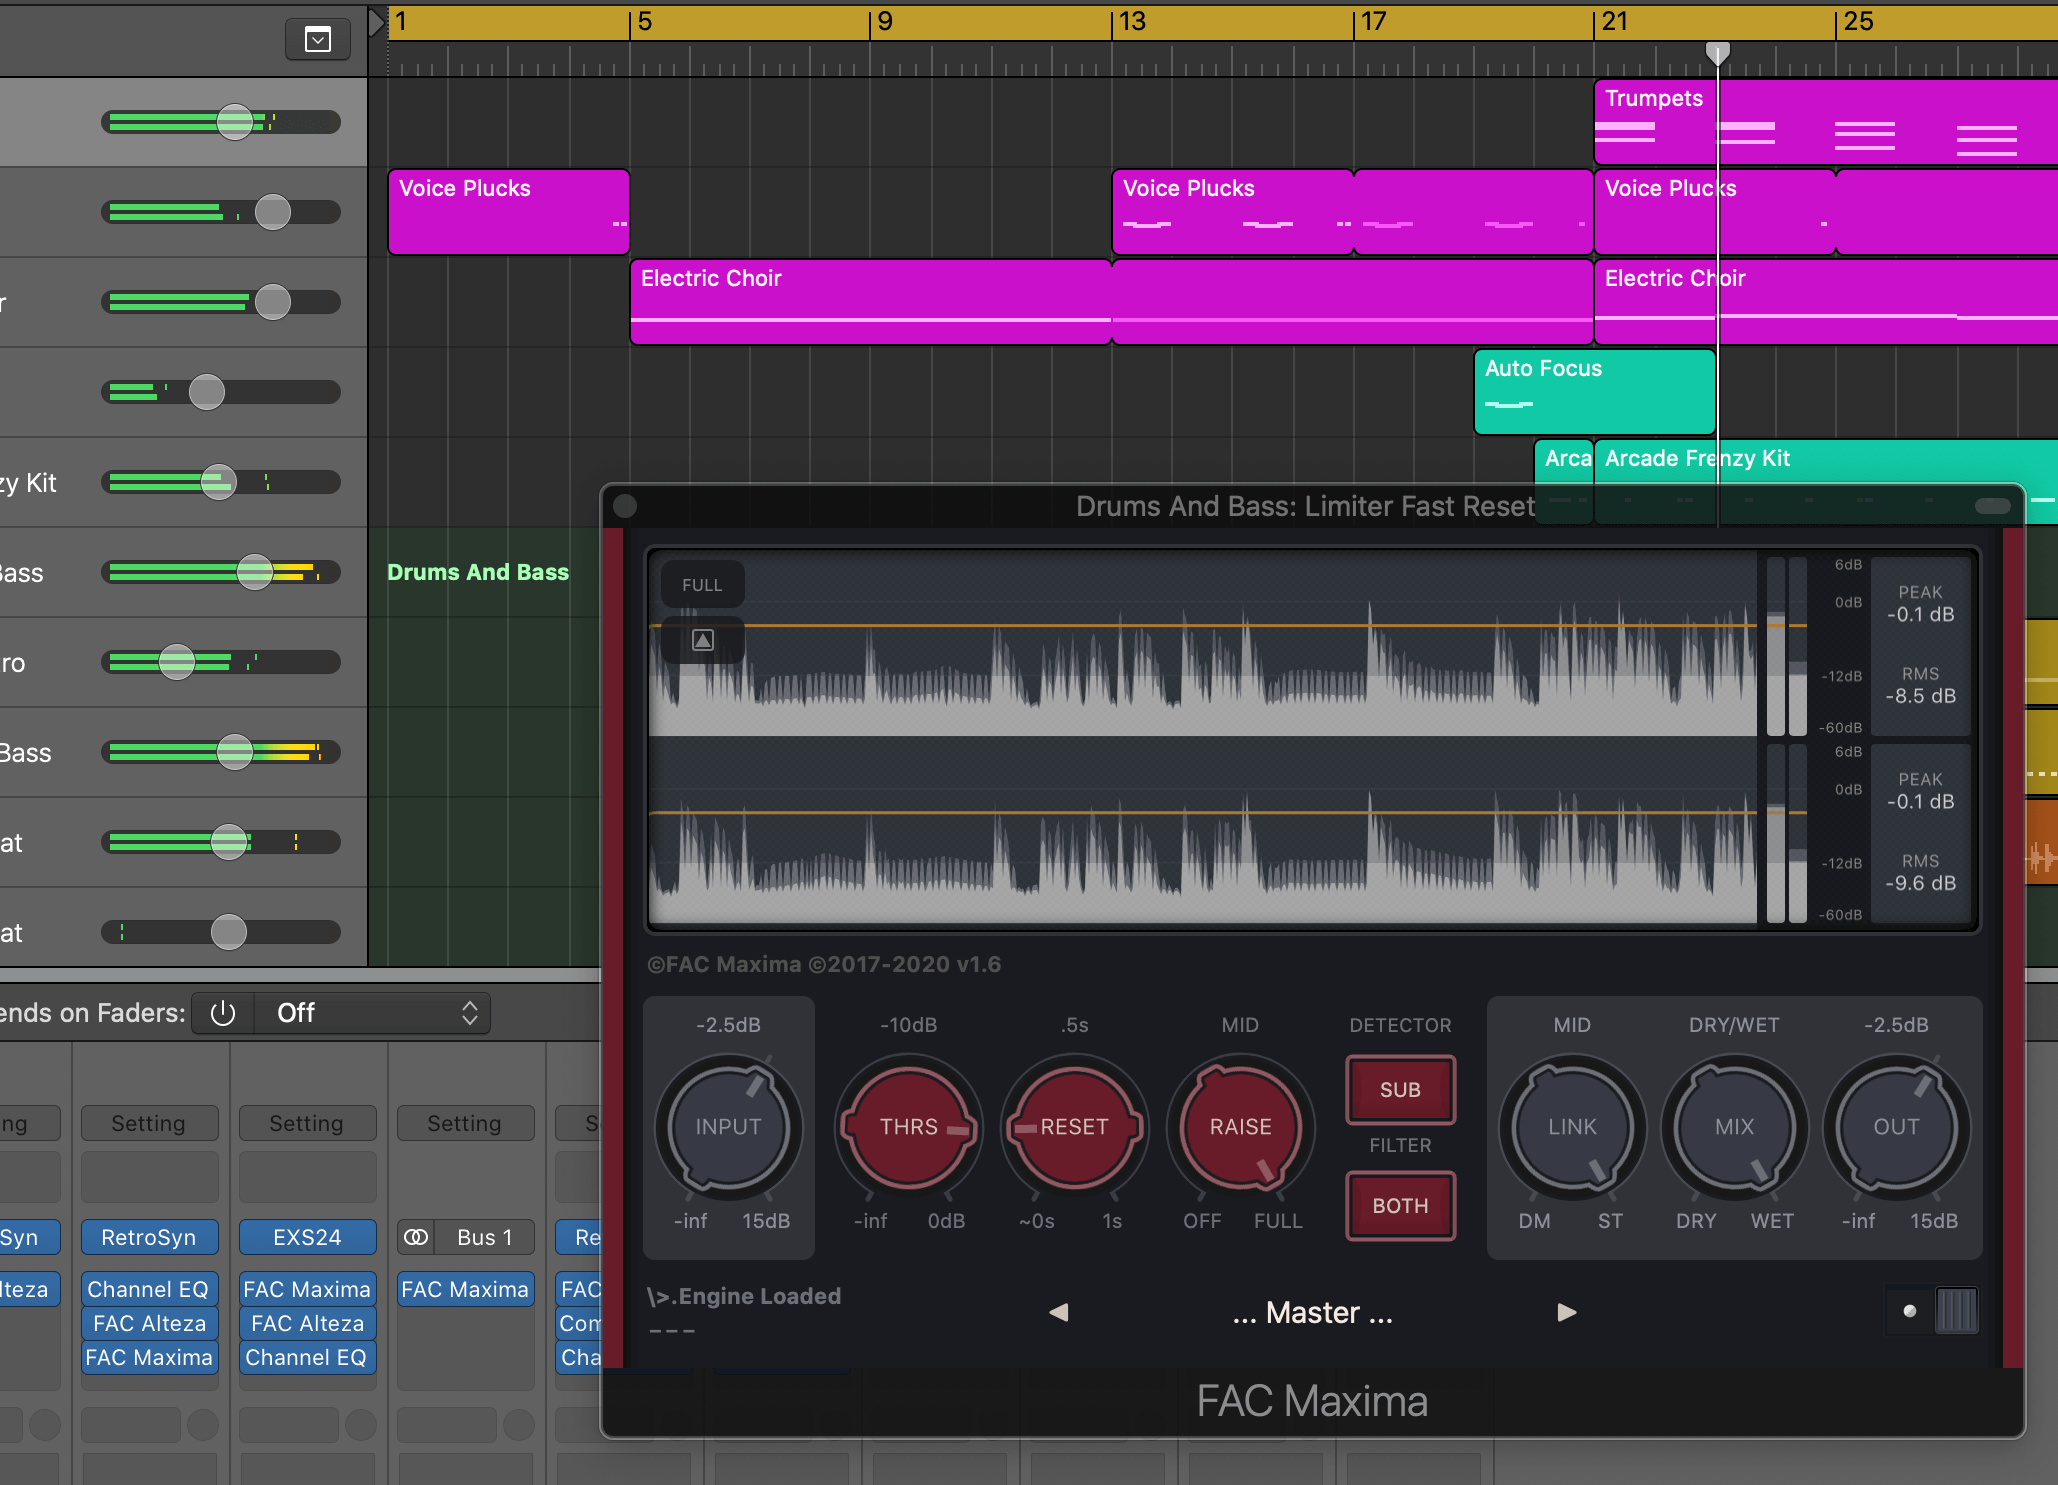Toggle the FULL waveform view button
The width and height of the screenshot is (2058, 1485).
coord(702,585)
